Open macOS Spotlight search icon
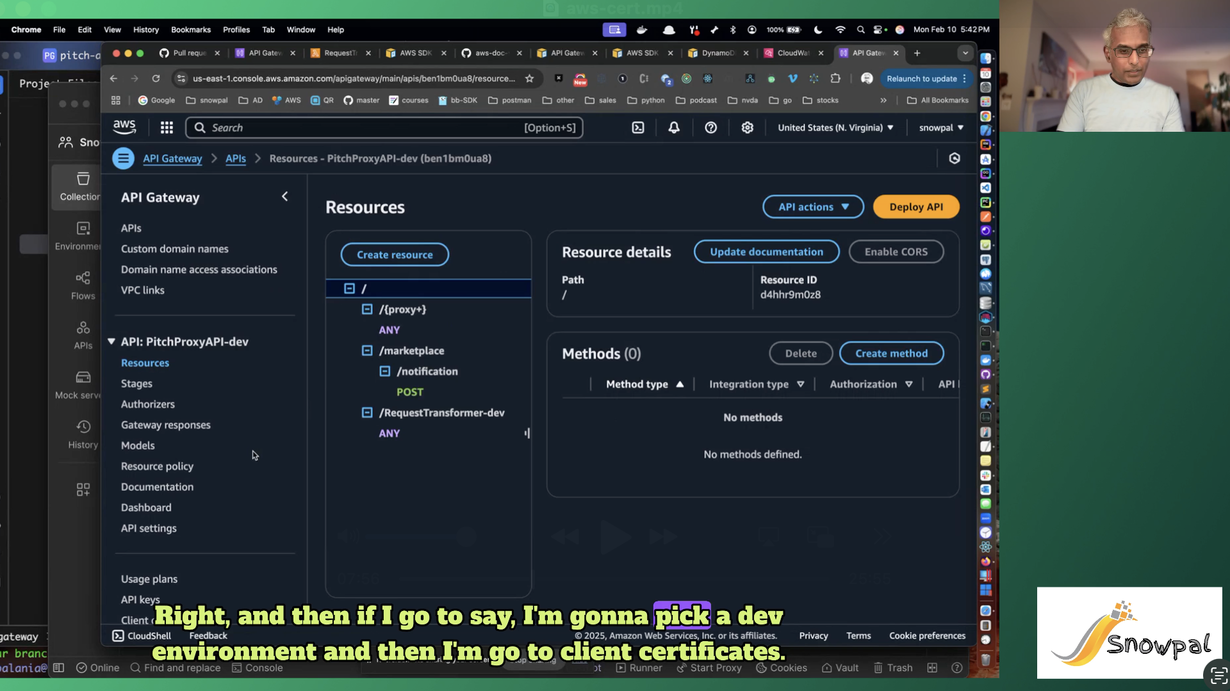The width and height of the screenshot is (1230, 691). pos(860,30)
